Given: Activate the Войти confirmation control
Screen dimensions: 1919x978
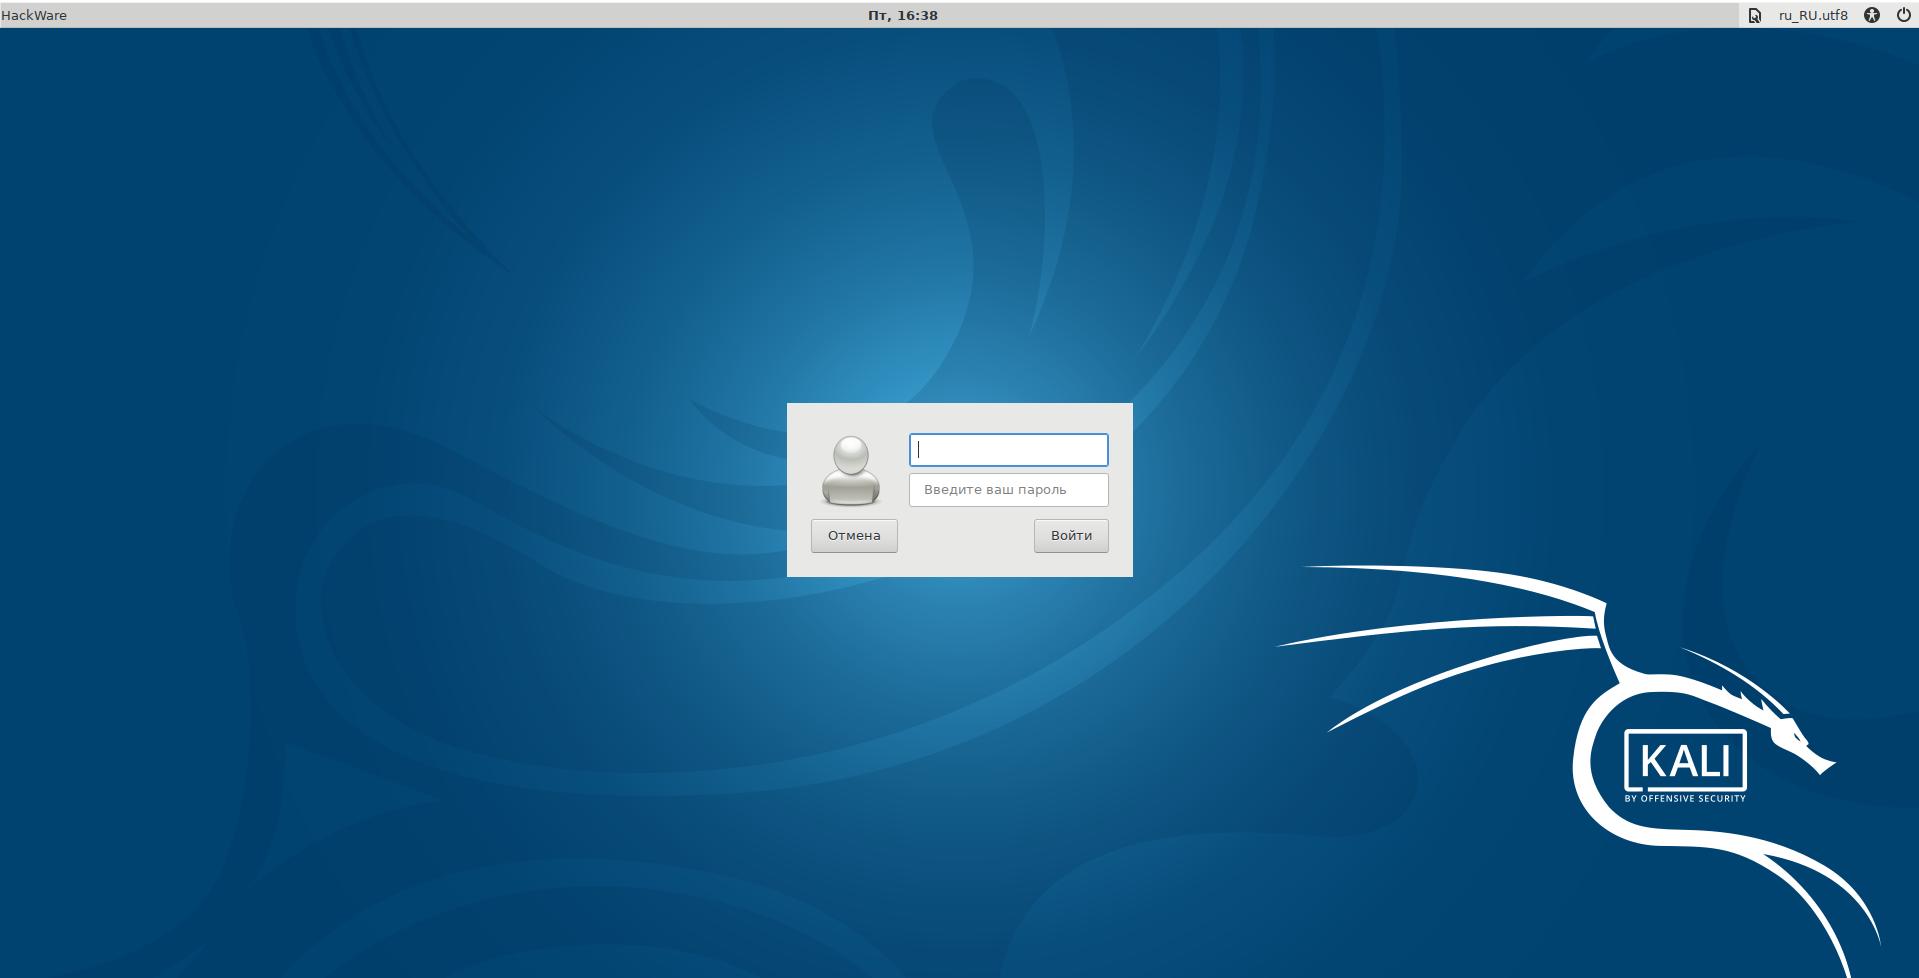Looking at the screenshot, I should 1070,536.
